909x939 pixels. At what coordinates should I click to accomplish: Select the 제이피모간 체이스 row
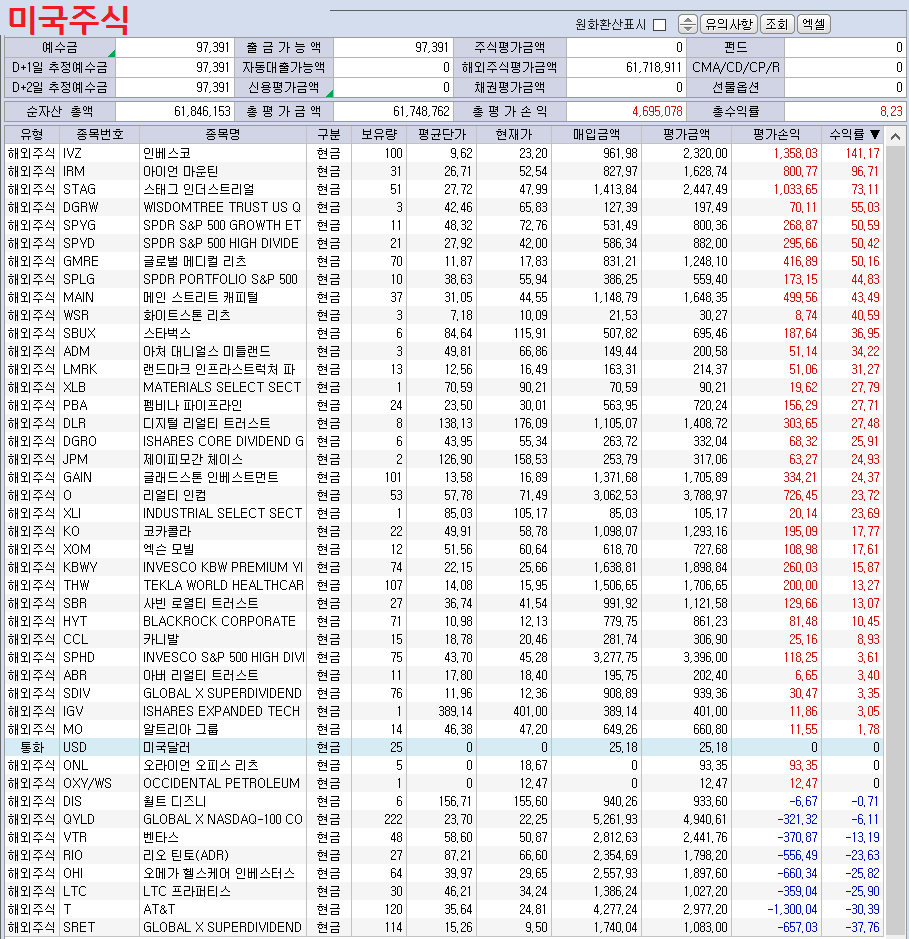pyautogui.click(x=444, y=459)
